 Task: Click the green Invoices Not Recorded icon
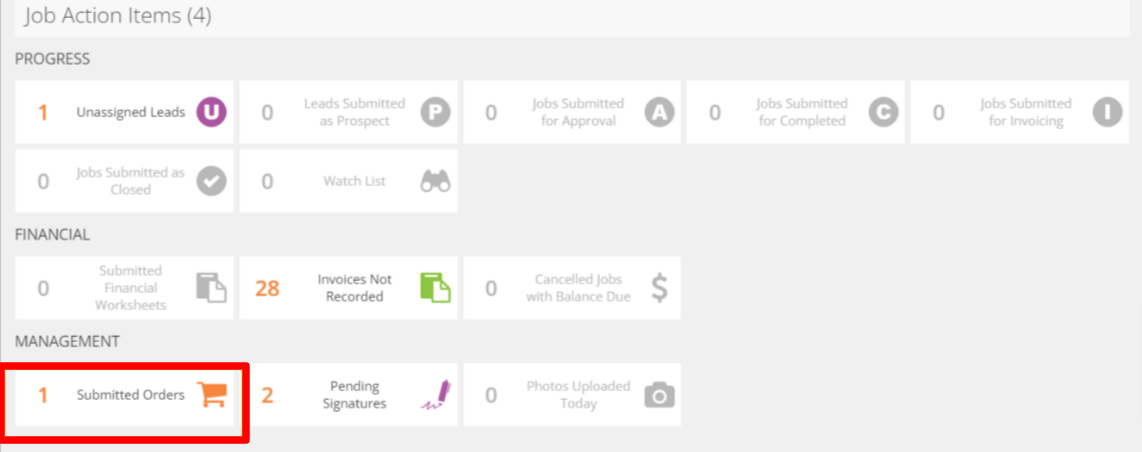coord(436,288)
